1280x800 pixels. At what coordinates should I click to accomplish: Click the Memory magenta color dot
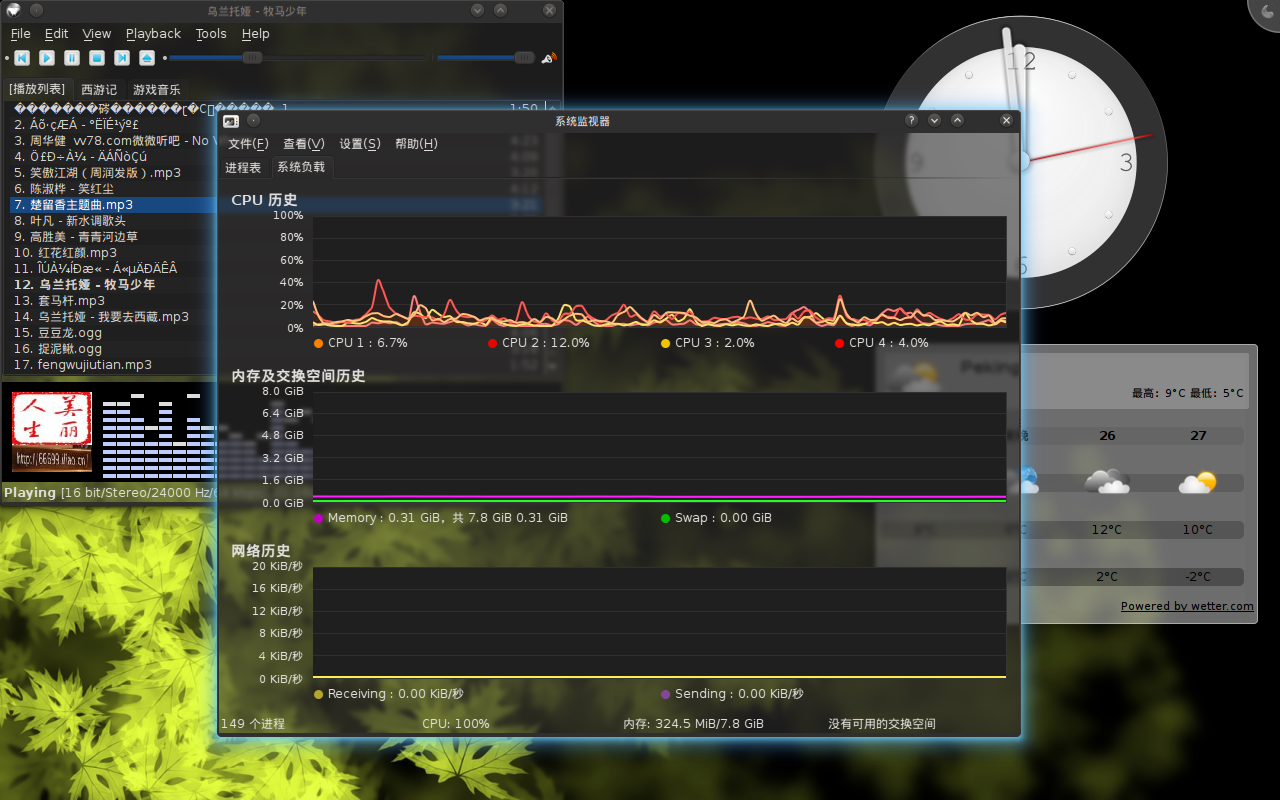click(x=318, y=518)
